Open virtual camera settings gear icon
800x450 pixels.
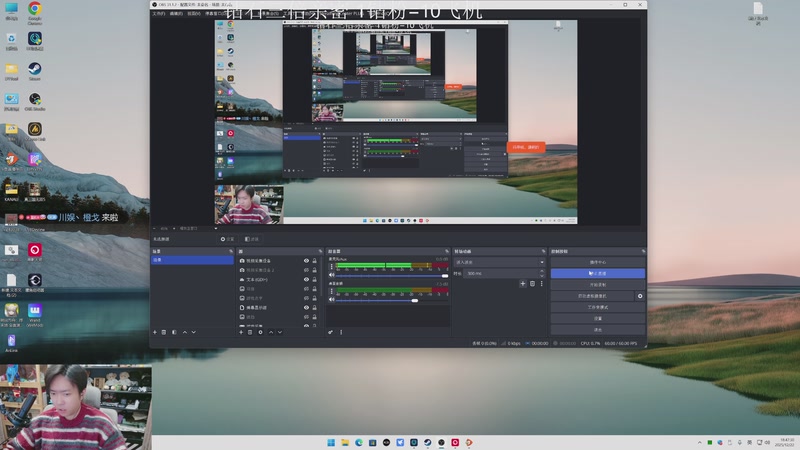click(x=640, y=296)
